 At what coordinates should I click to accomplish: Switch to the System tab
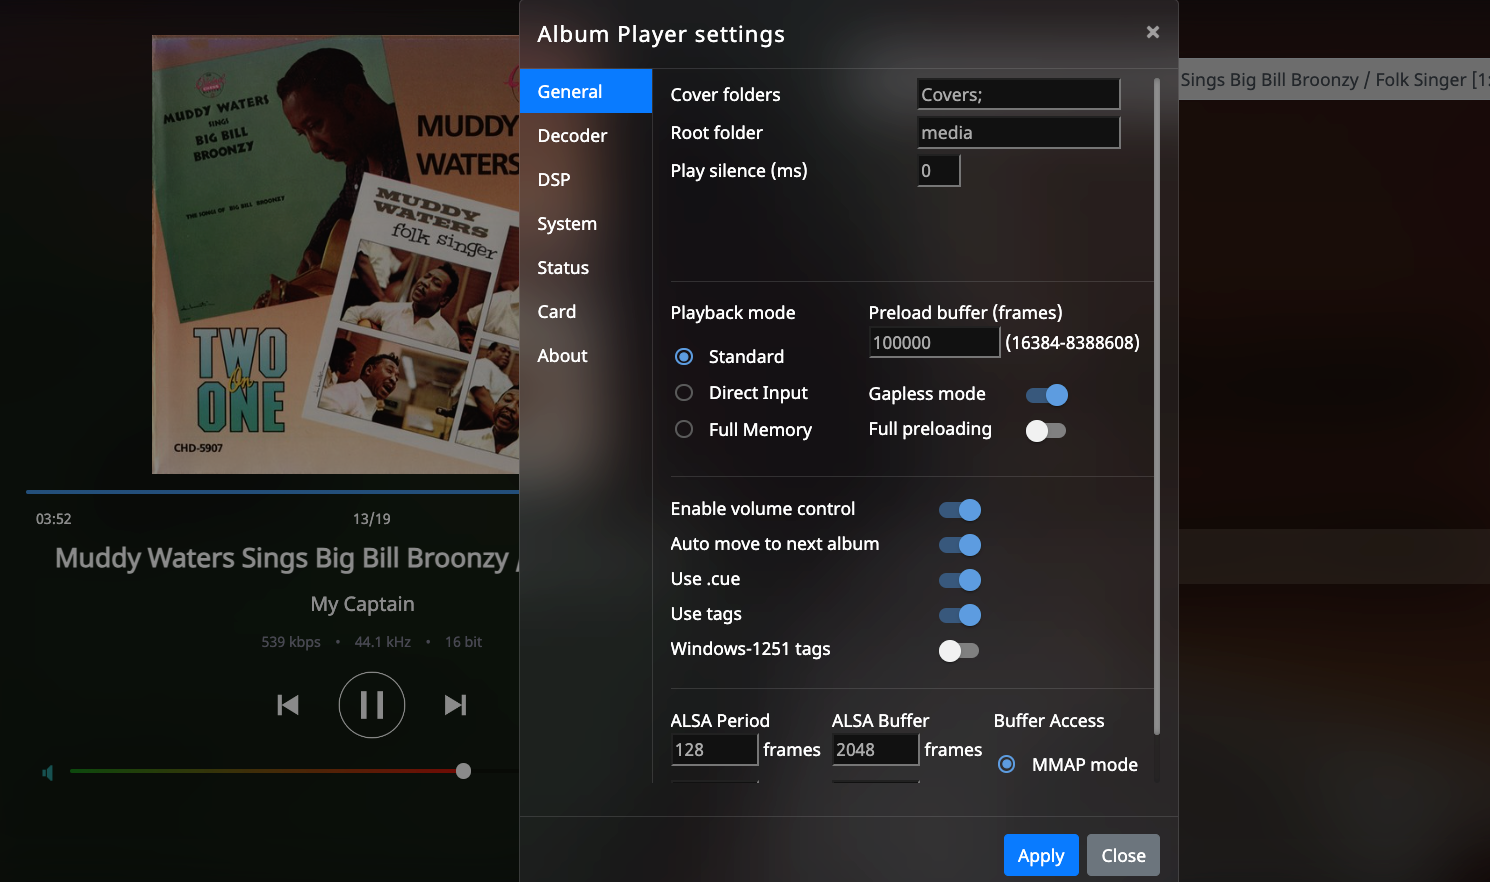(x=586, y=223)
